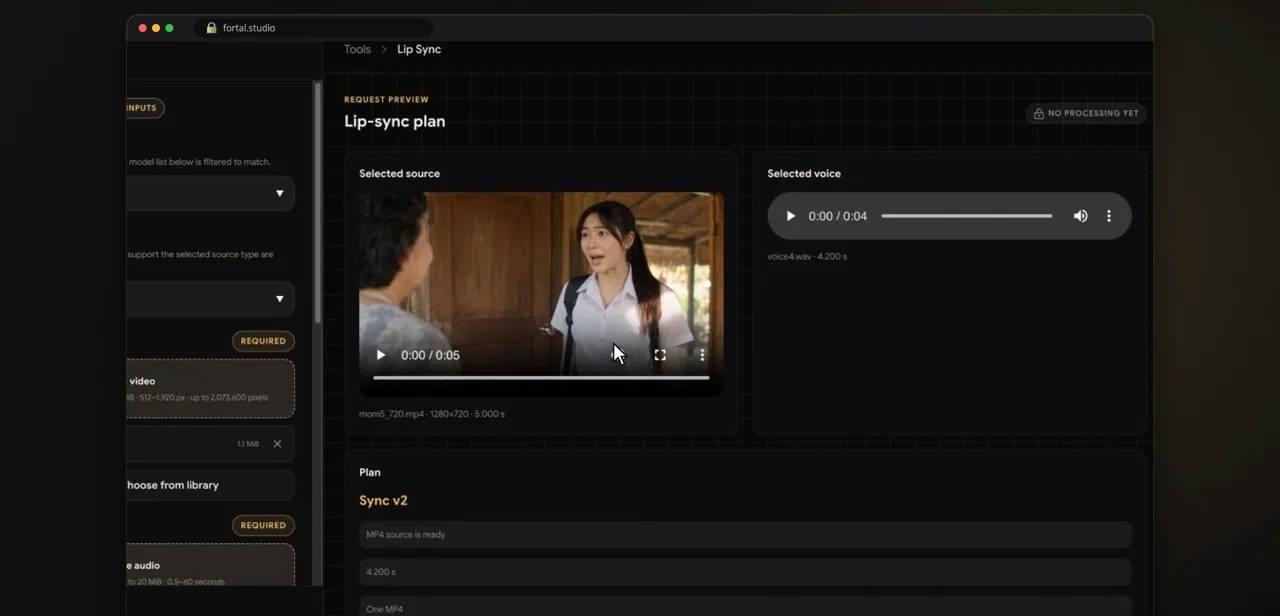
Task: Play the selected voice audio
Action: point(790,216)
